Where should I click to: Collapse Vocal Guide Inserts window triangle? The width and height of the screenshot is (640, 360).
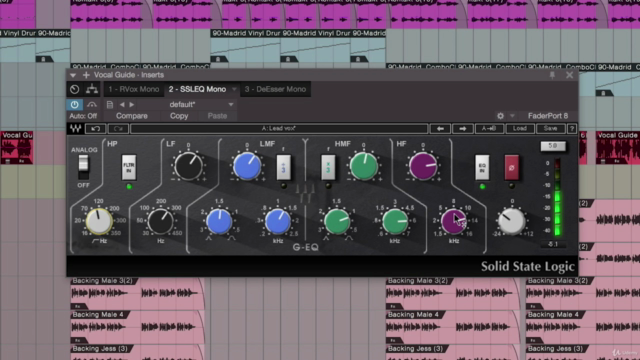click(73, 75)
